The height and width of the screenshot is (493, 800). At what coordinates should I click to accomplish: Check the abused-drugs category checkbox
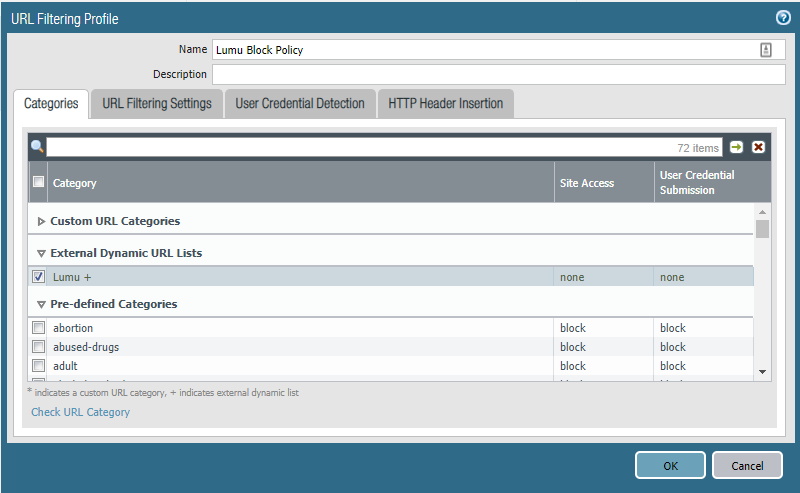coord(39,347)
